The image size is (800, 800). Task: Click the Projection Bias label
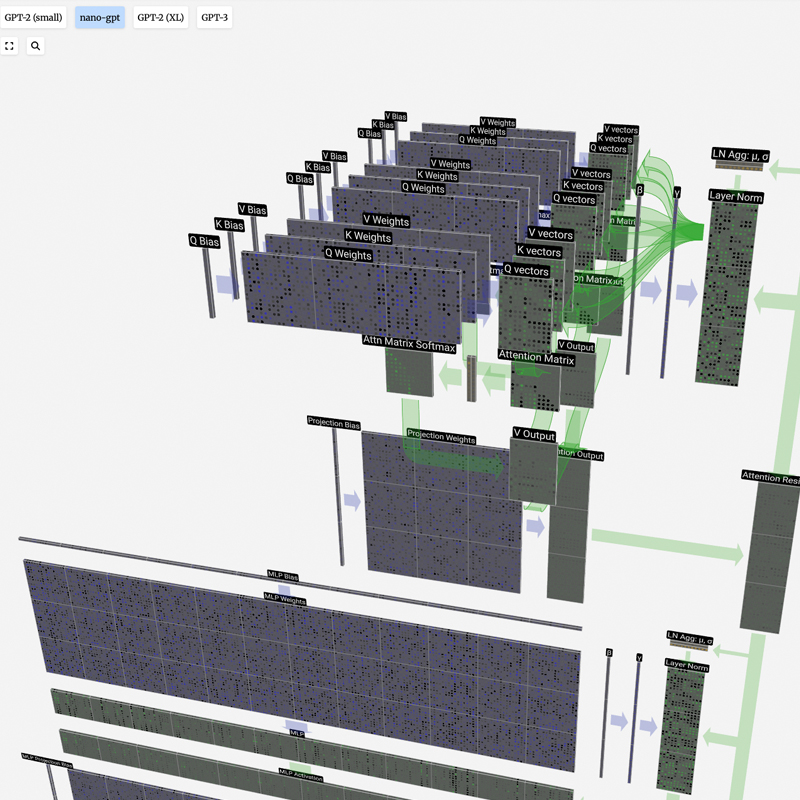pyautogui.click(x=334, y=423)
